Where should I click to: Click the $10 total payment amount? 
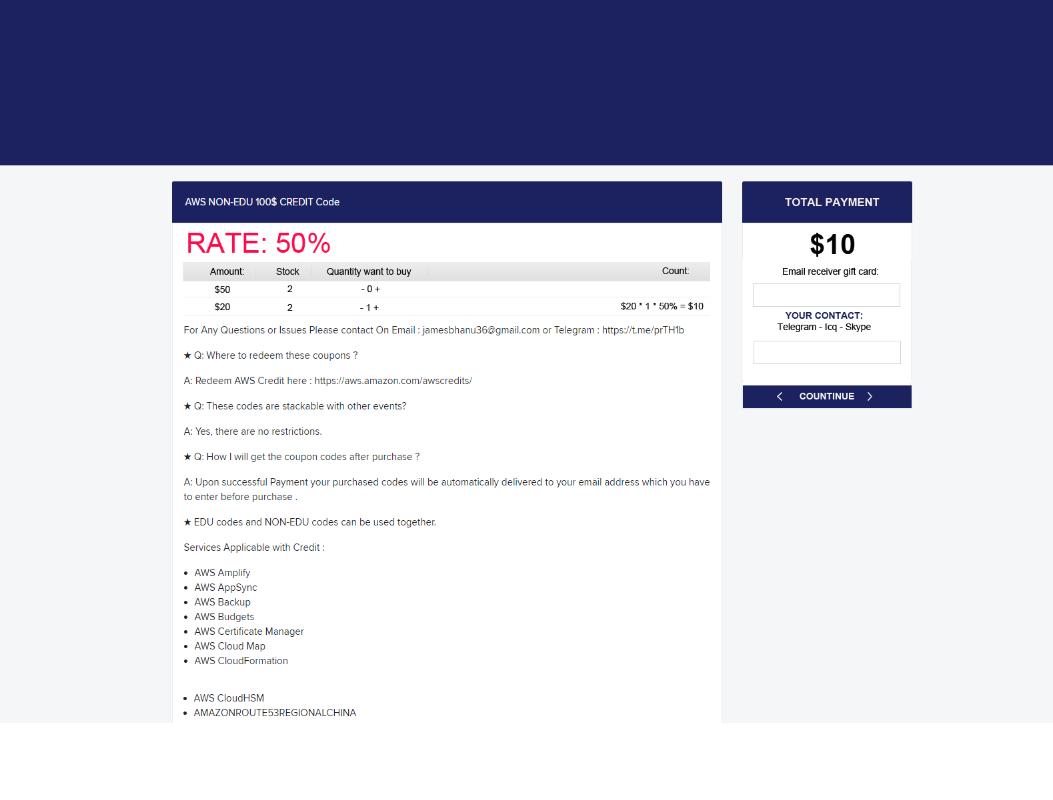click(x=832, y=245)
